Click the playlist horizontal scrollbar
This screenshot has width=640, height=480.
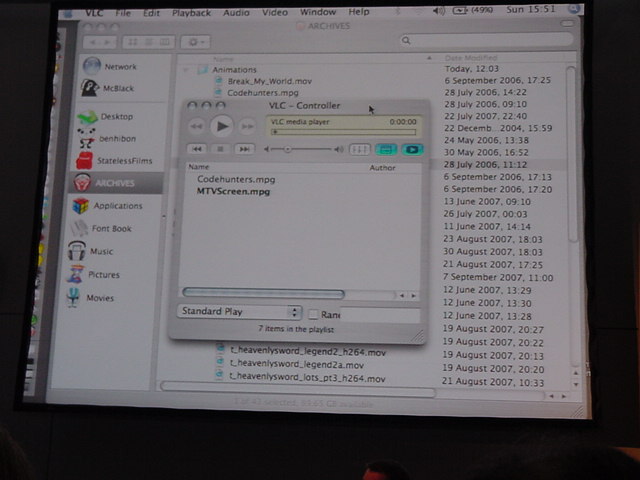[263, 293]
